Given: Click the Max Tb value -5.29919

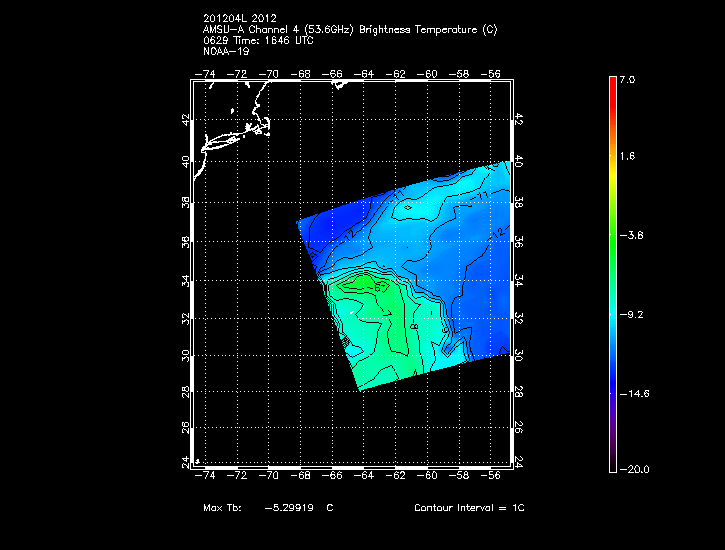Looking at the screenshot, I should coord(286,508).
